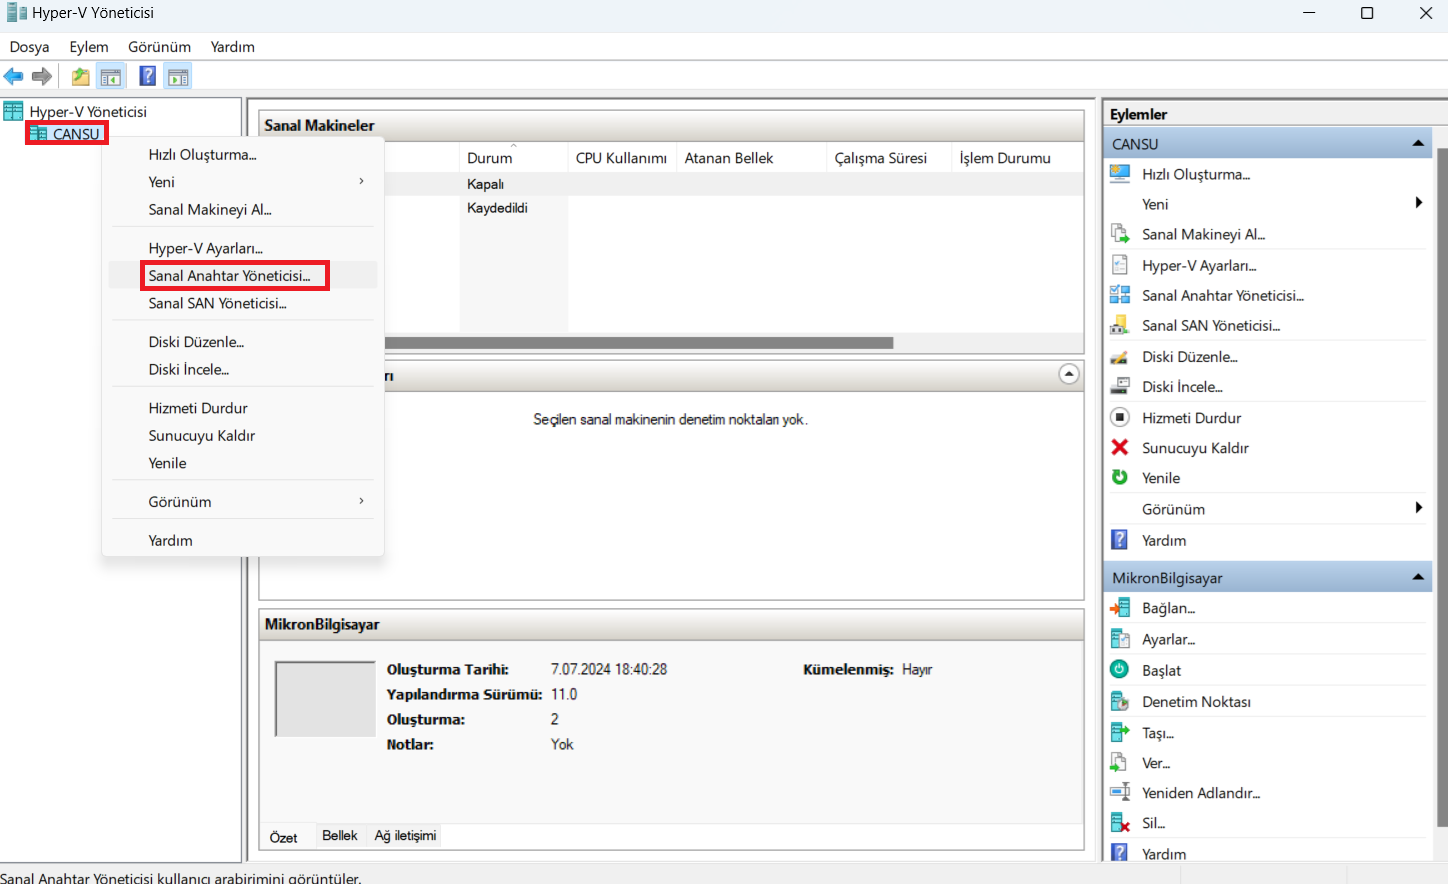The width and height of the screenshot is (1448, 884).
Task: Select the Hyper-V Yöneticisi root tree node
Action: point(88,111)
